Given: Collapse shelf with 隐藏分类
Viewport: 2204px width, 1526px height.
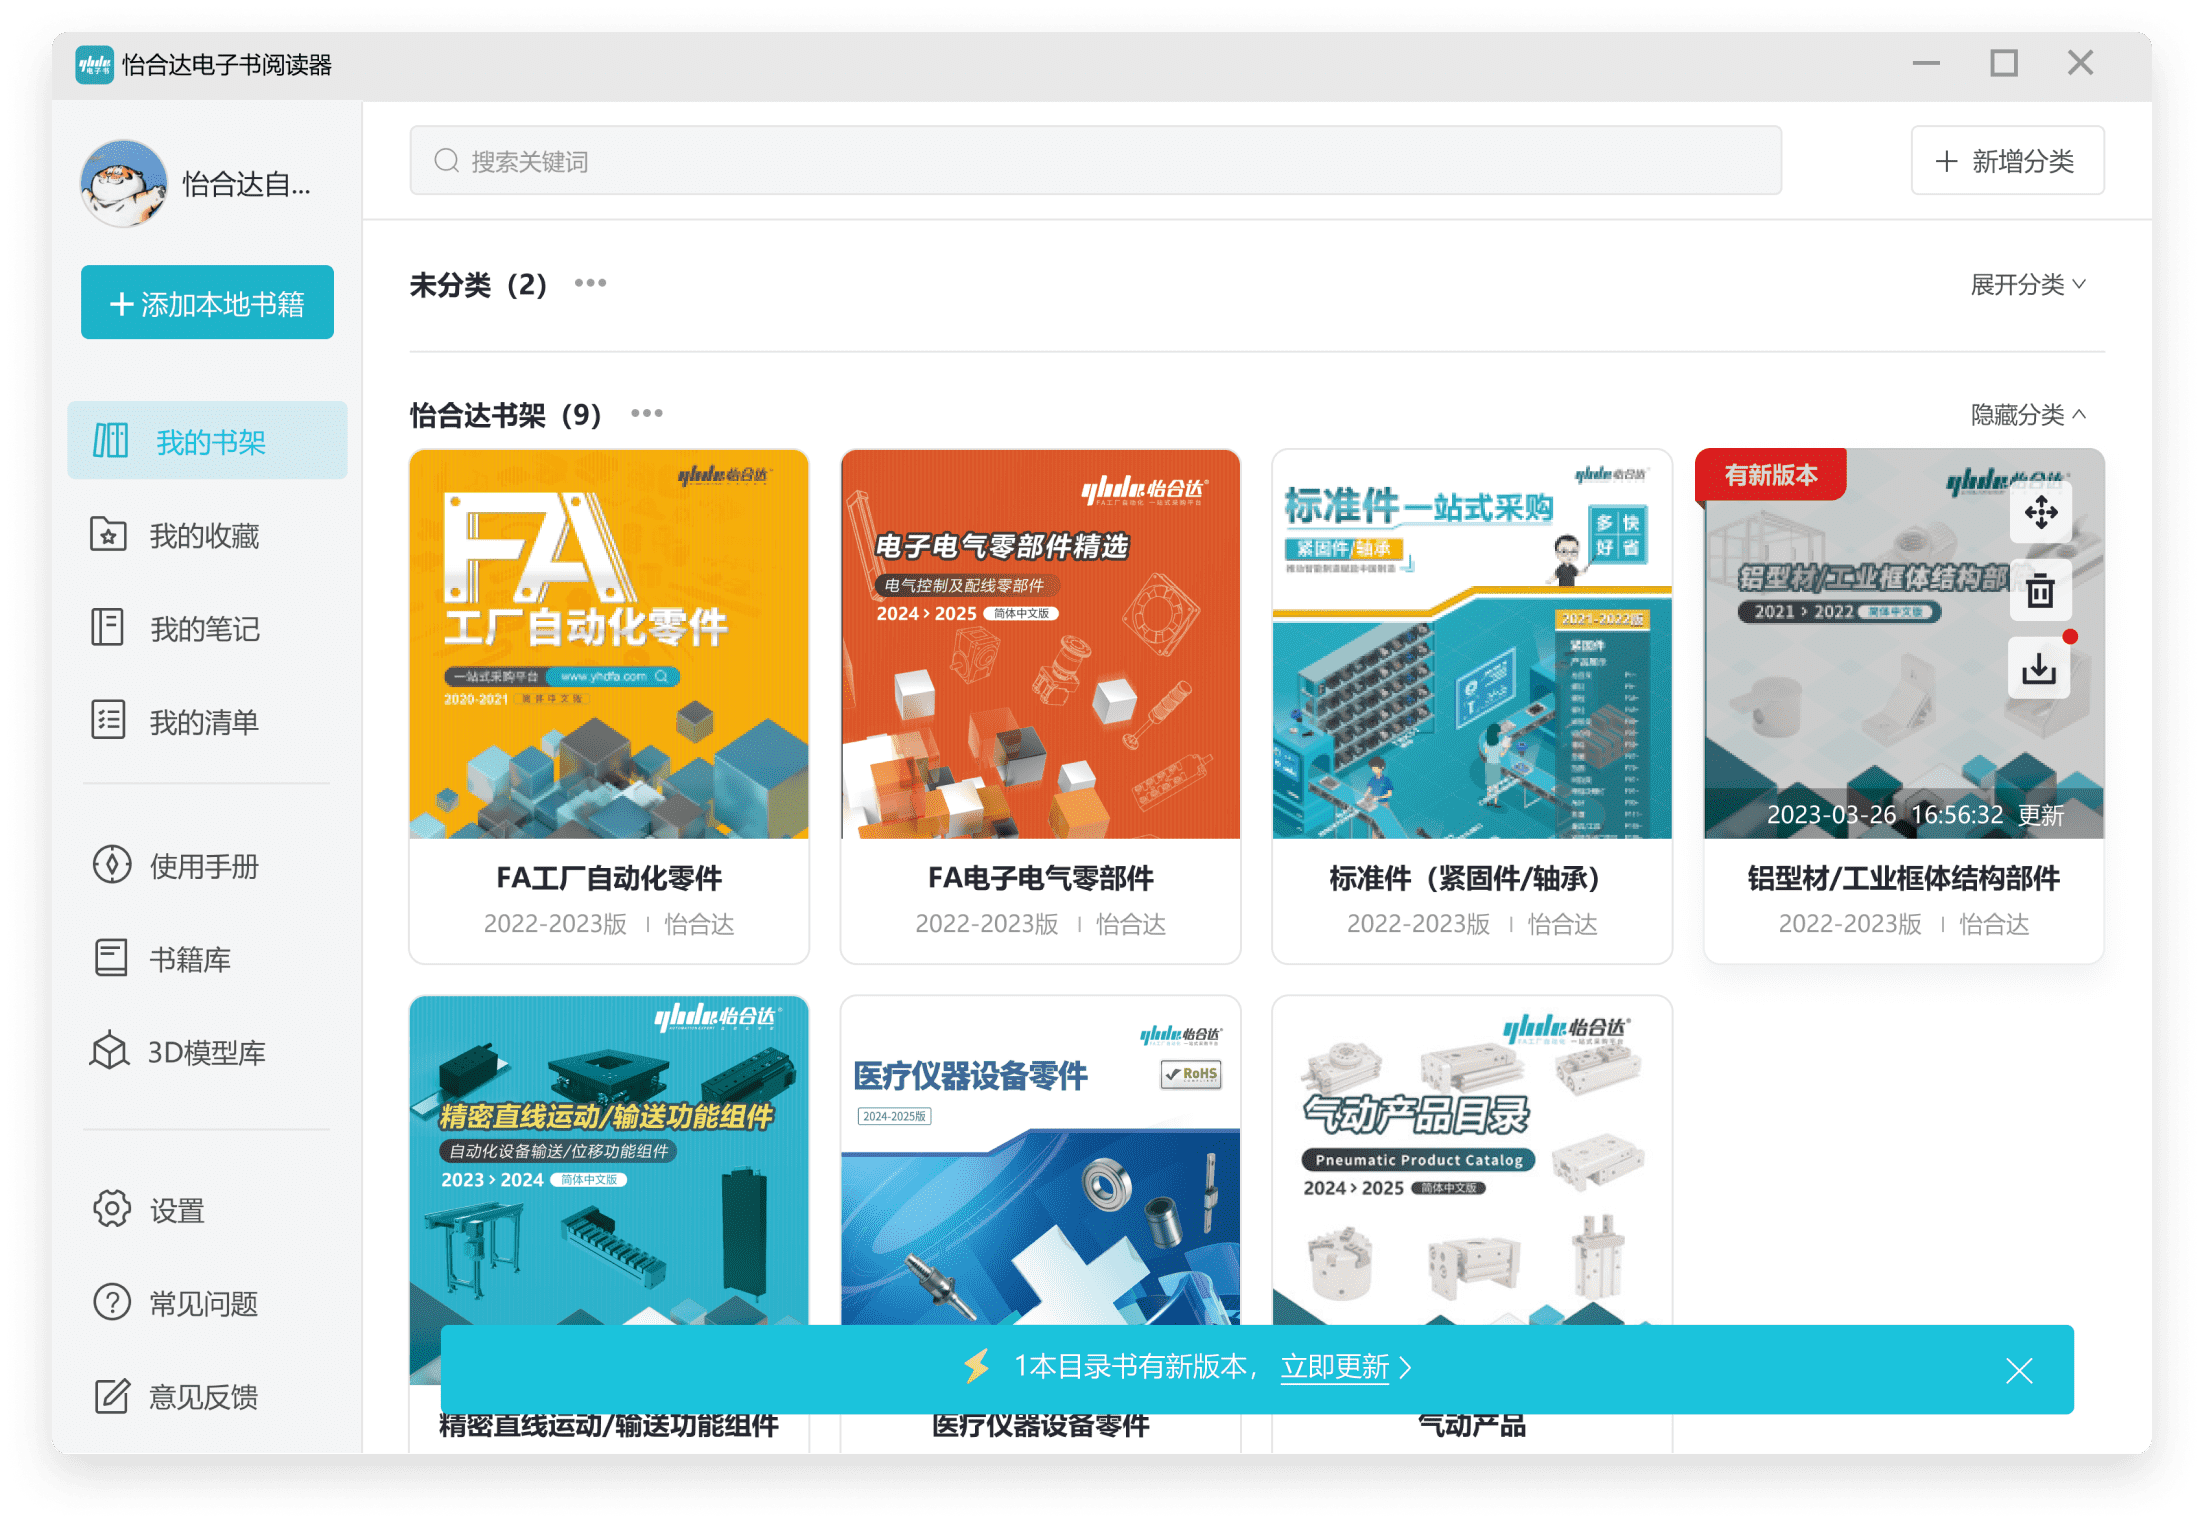Looking at the screenshot, I should tap(2027, 414).
